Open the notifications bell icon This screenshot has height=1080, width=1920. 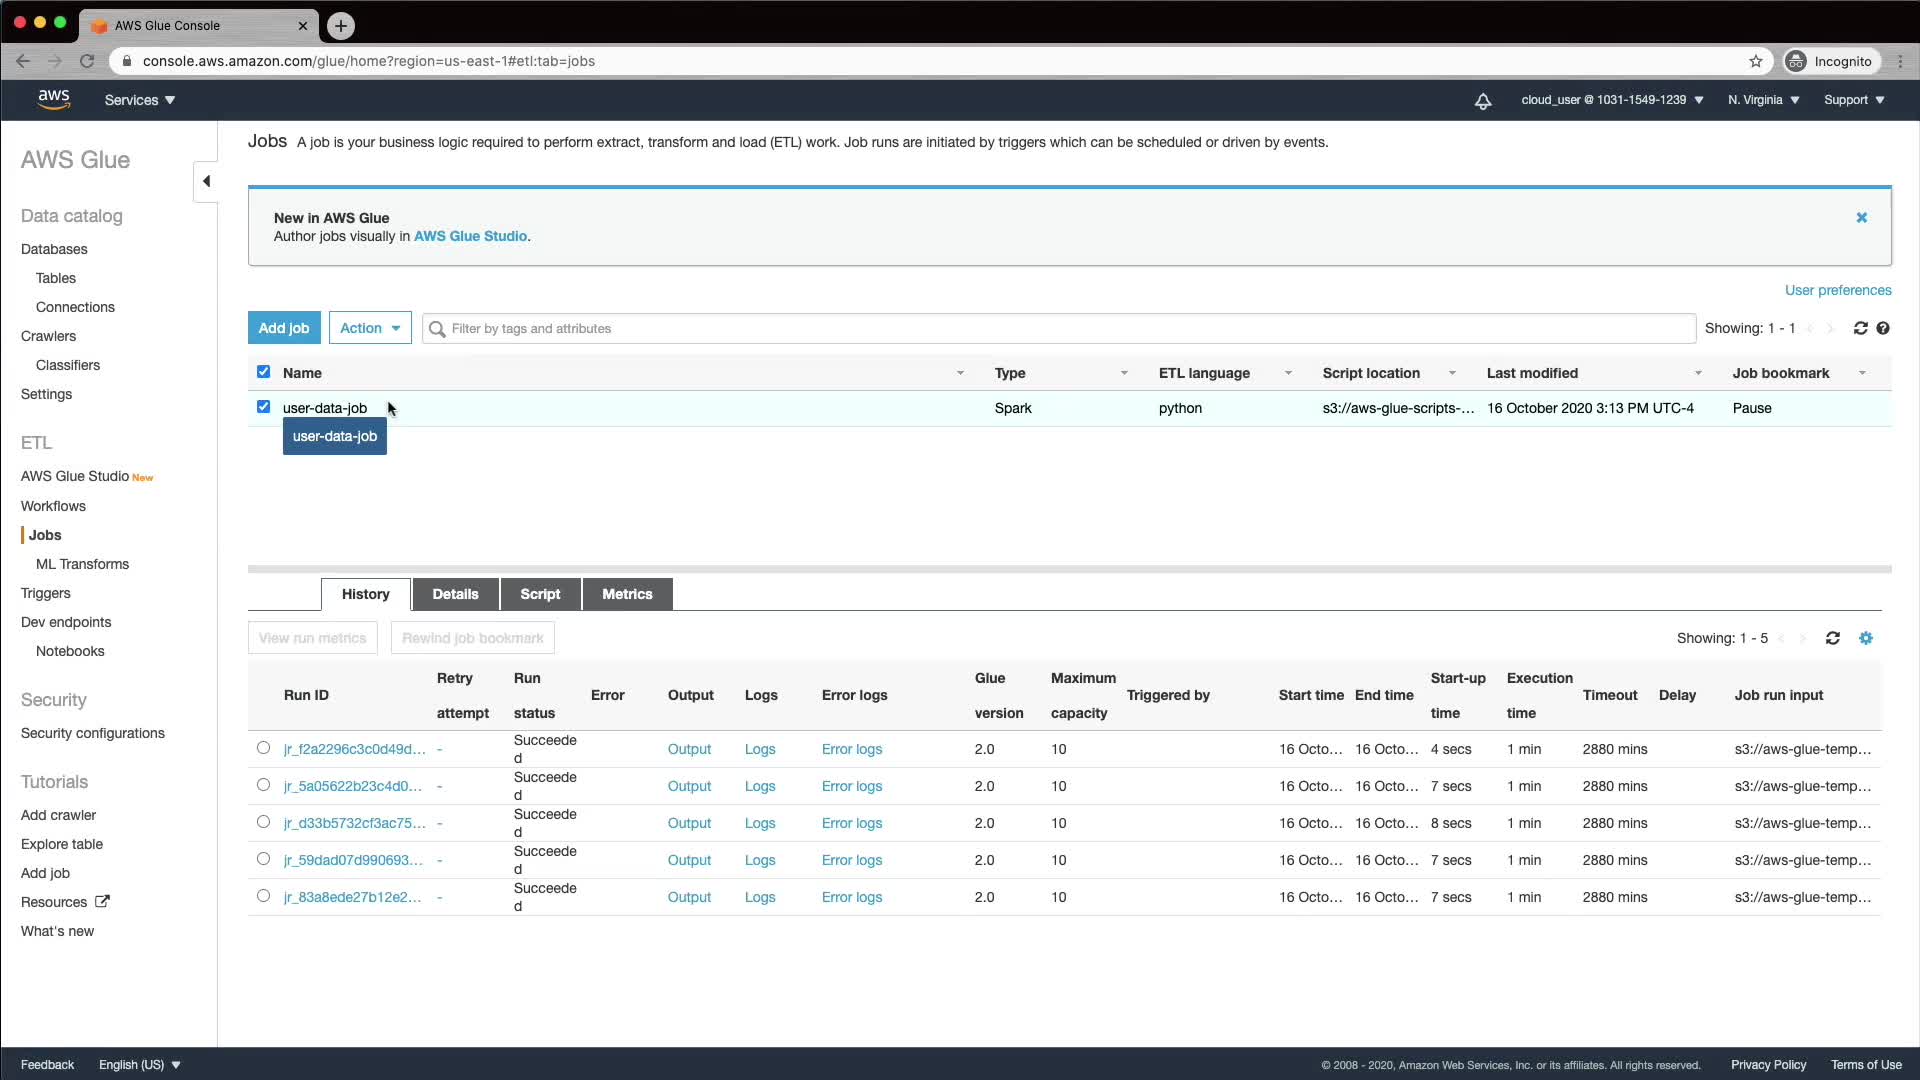1483,101
